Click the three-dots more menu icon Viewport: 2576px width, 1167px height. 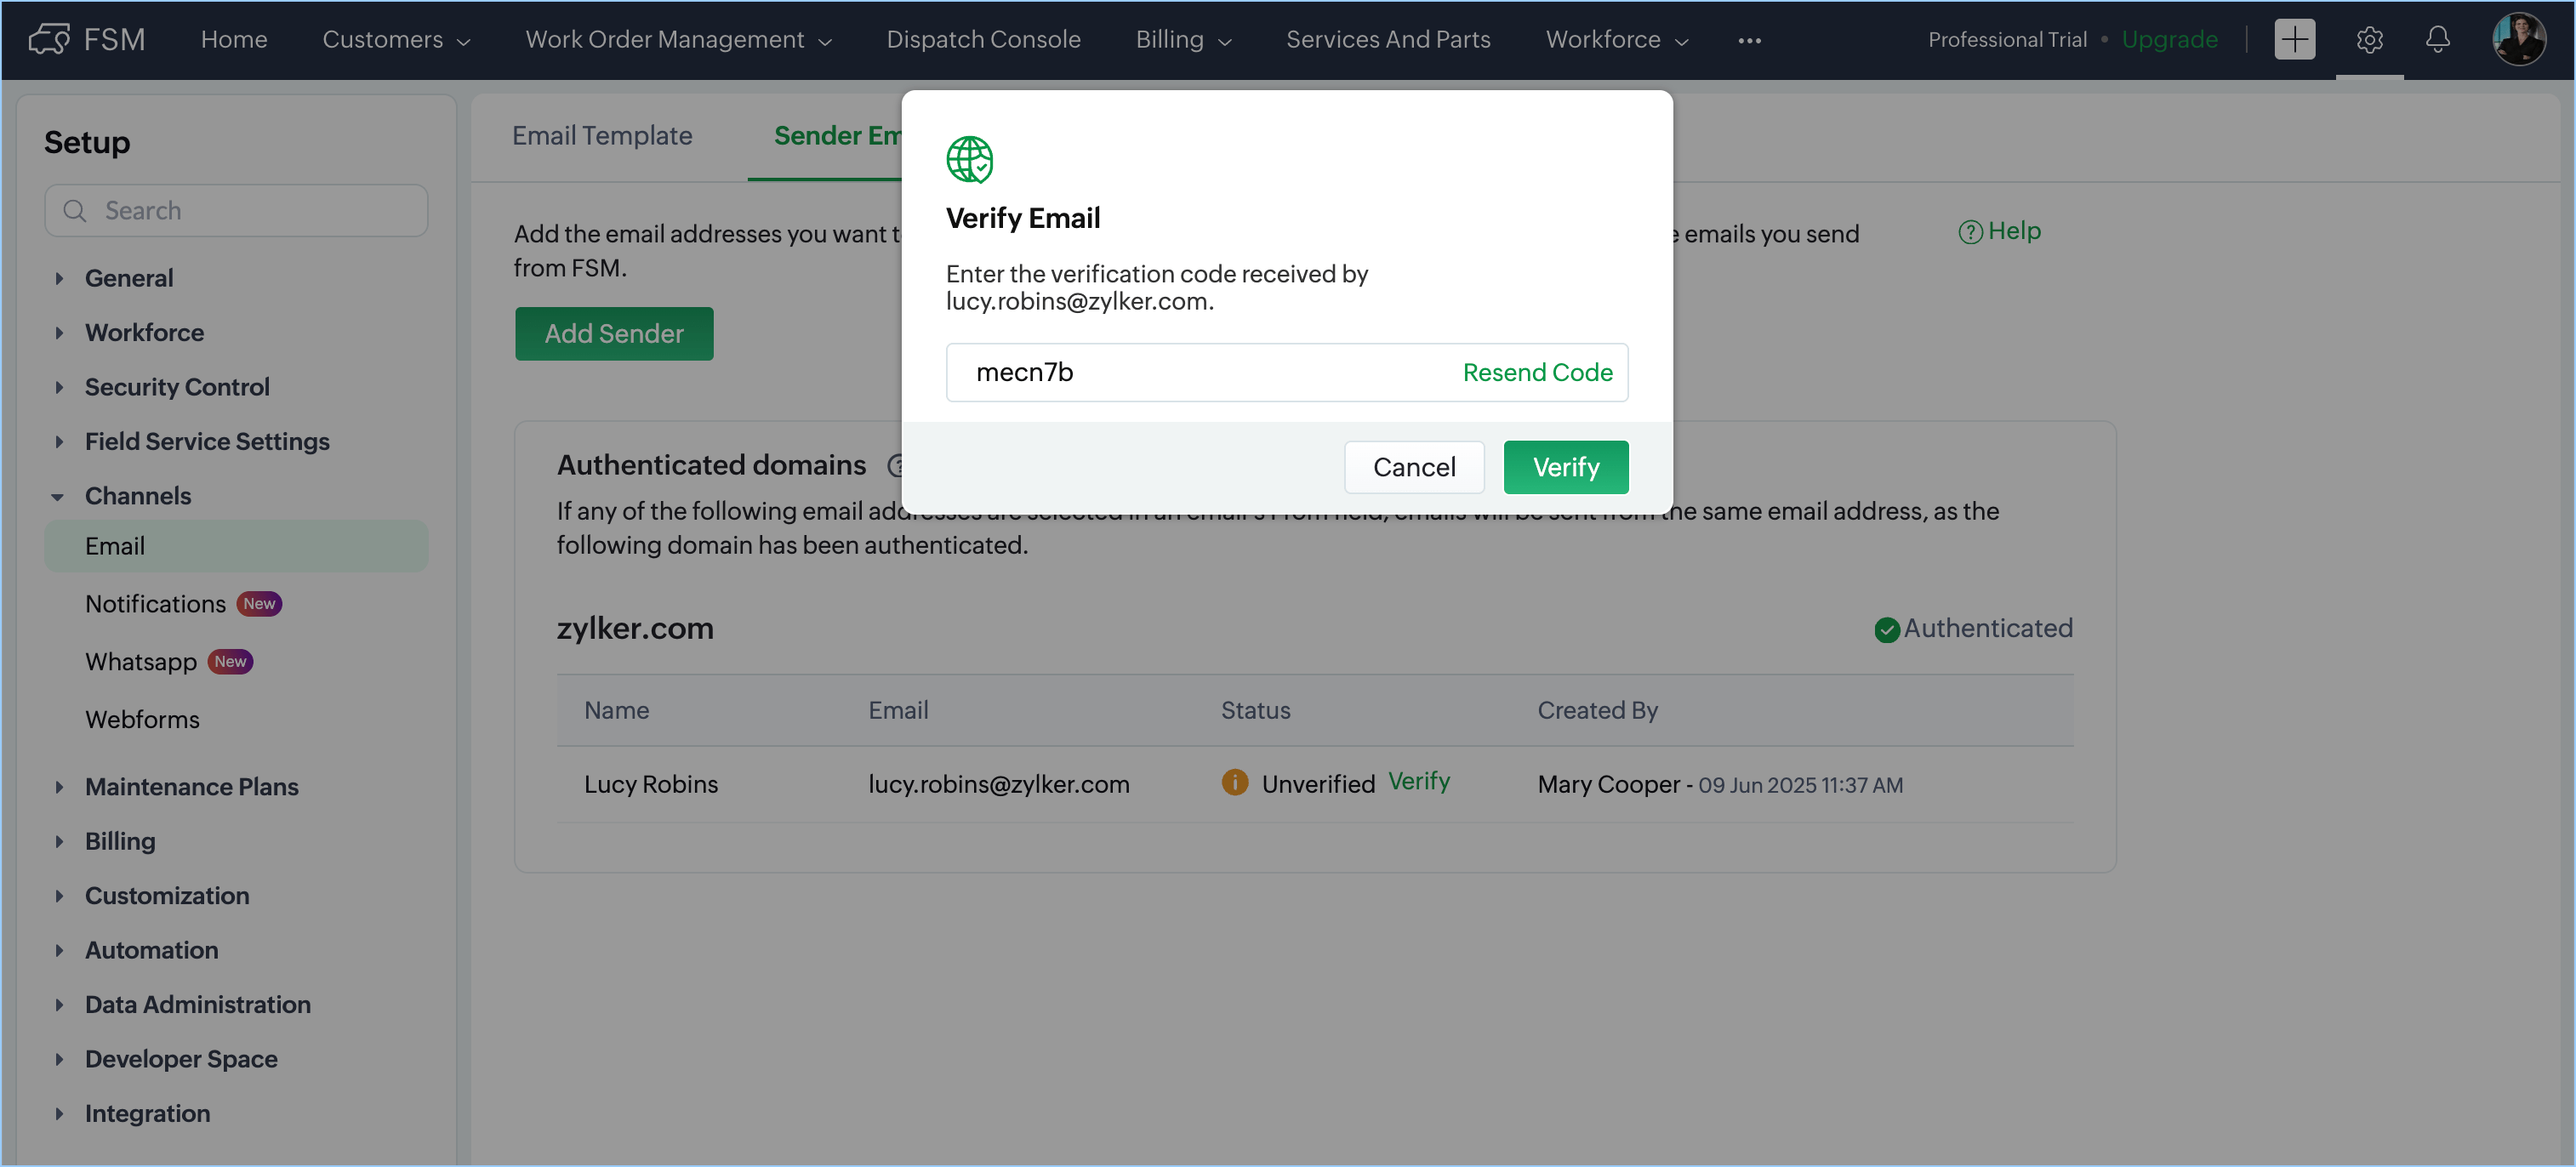1749,40
